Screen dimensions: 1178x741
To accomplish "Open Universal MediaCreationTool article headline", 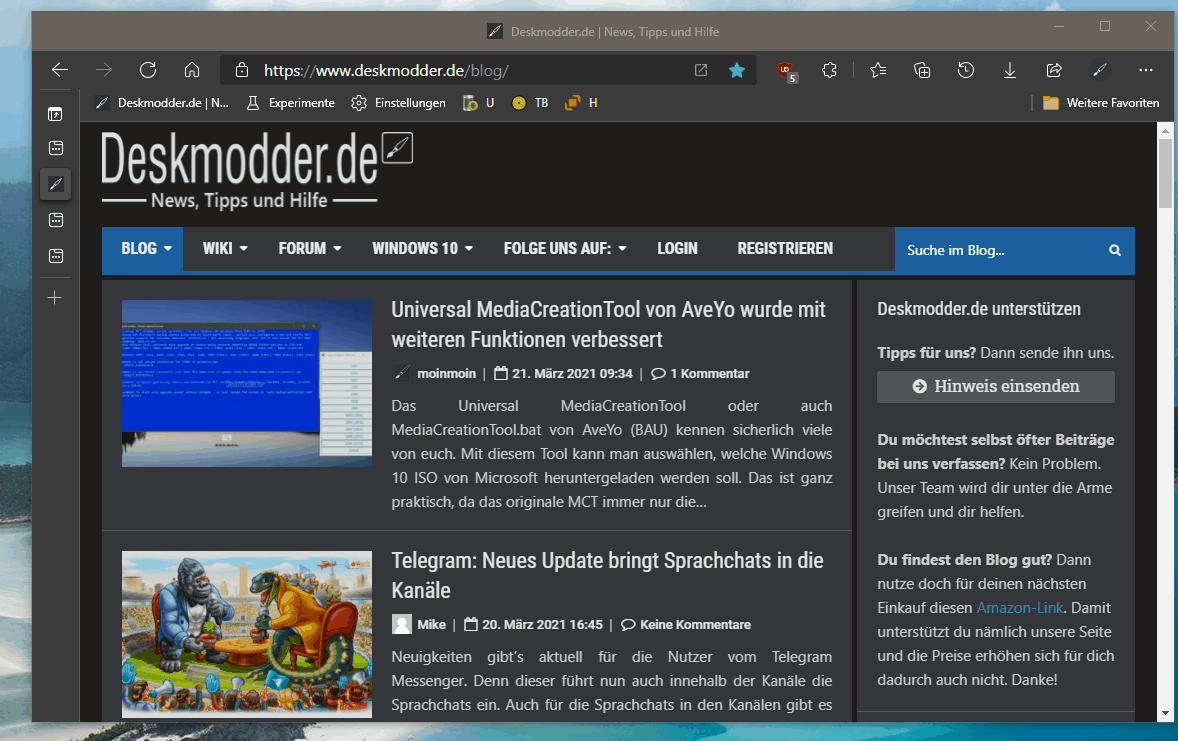I will tap(609, 325).
